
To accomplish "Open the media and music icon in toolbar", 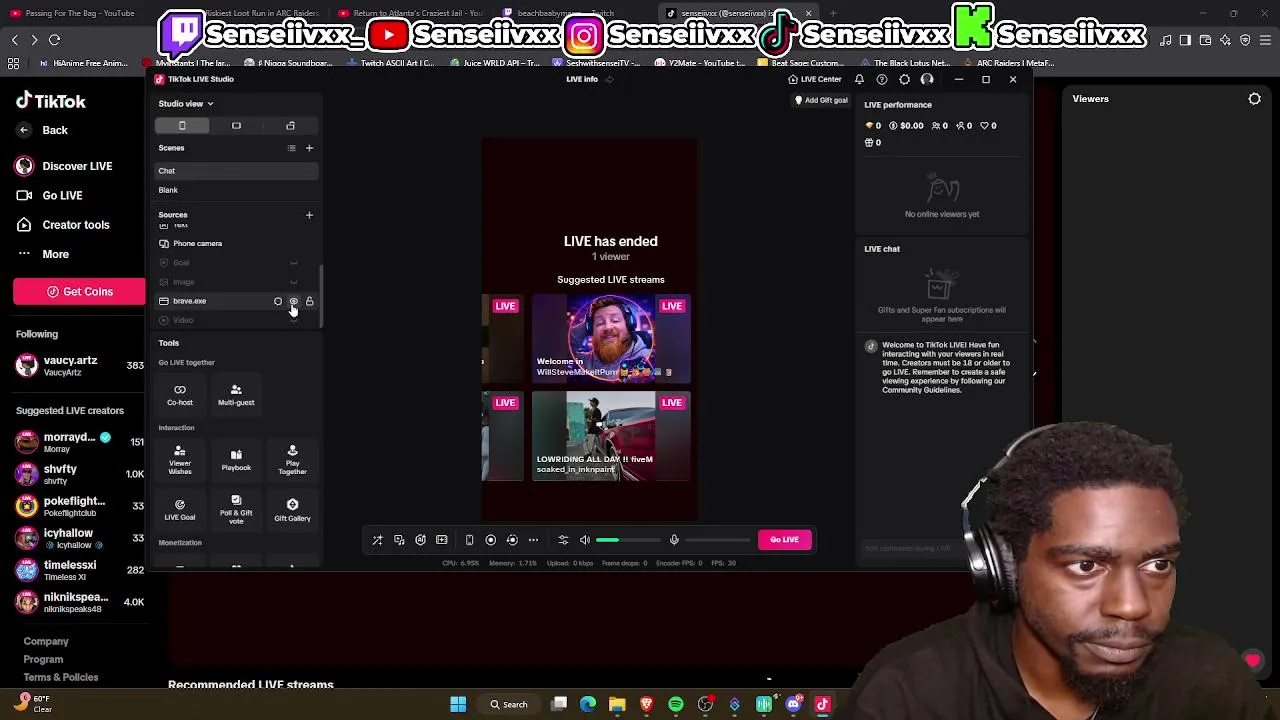I will (399, 540).
